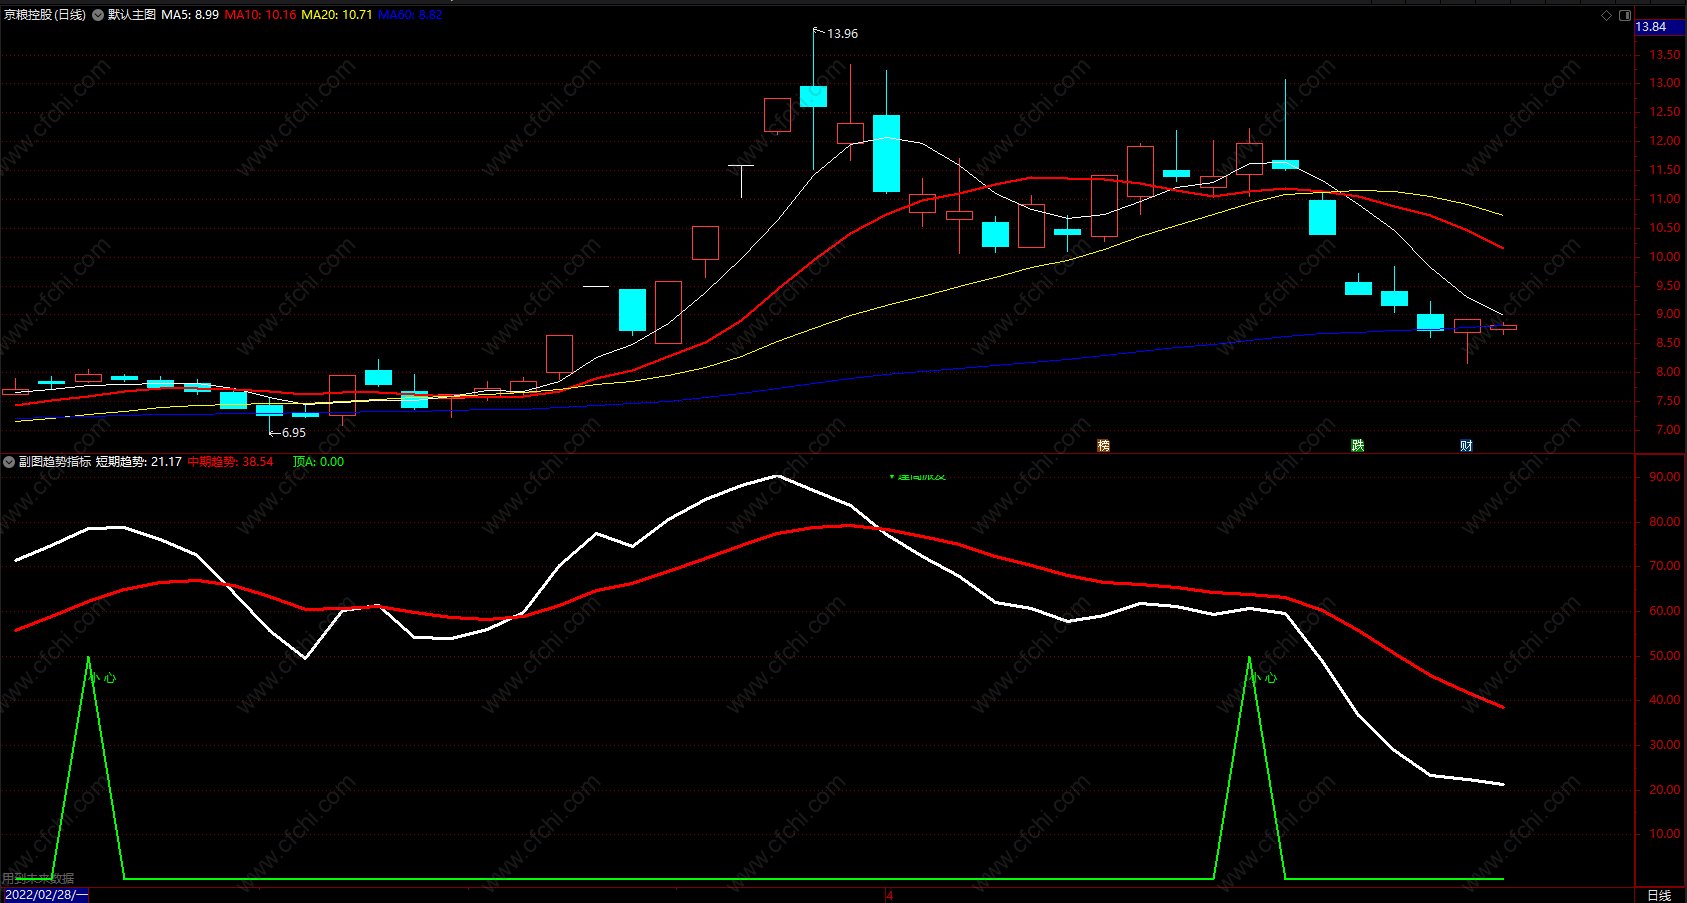Select the MA10: 10.16 label
Image resolution: width=1687 pixels, height=903 pixels.
click(x=260, y=15)
